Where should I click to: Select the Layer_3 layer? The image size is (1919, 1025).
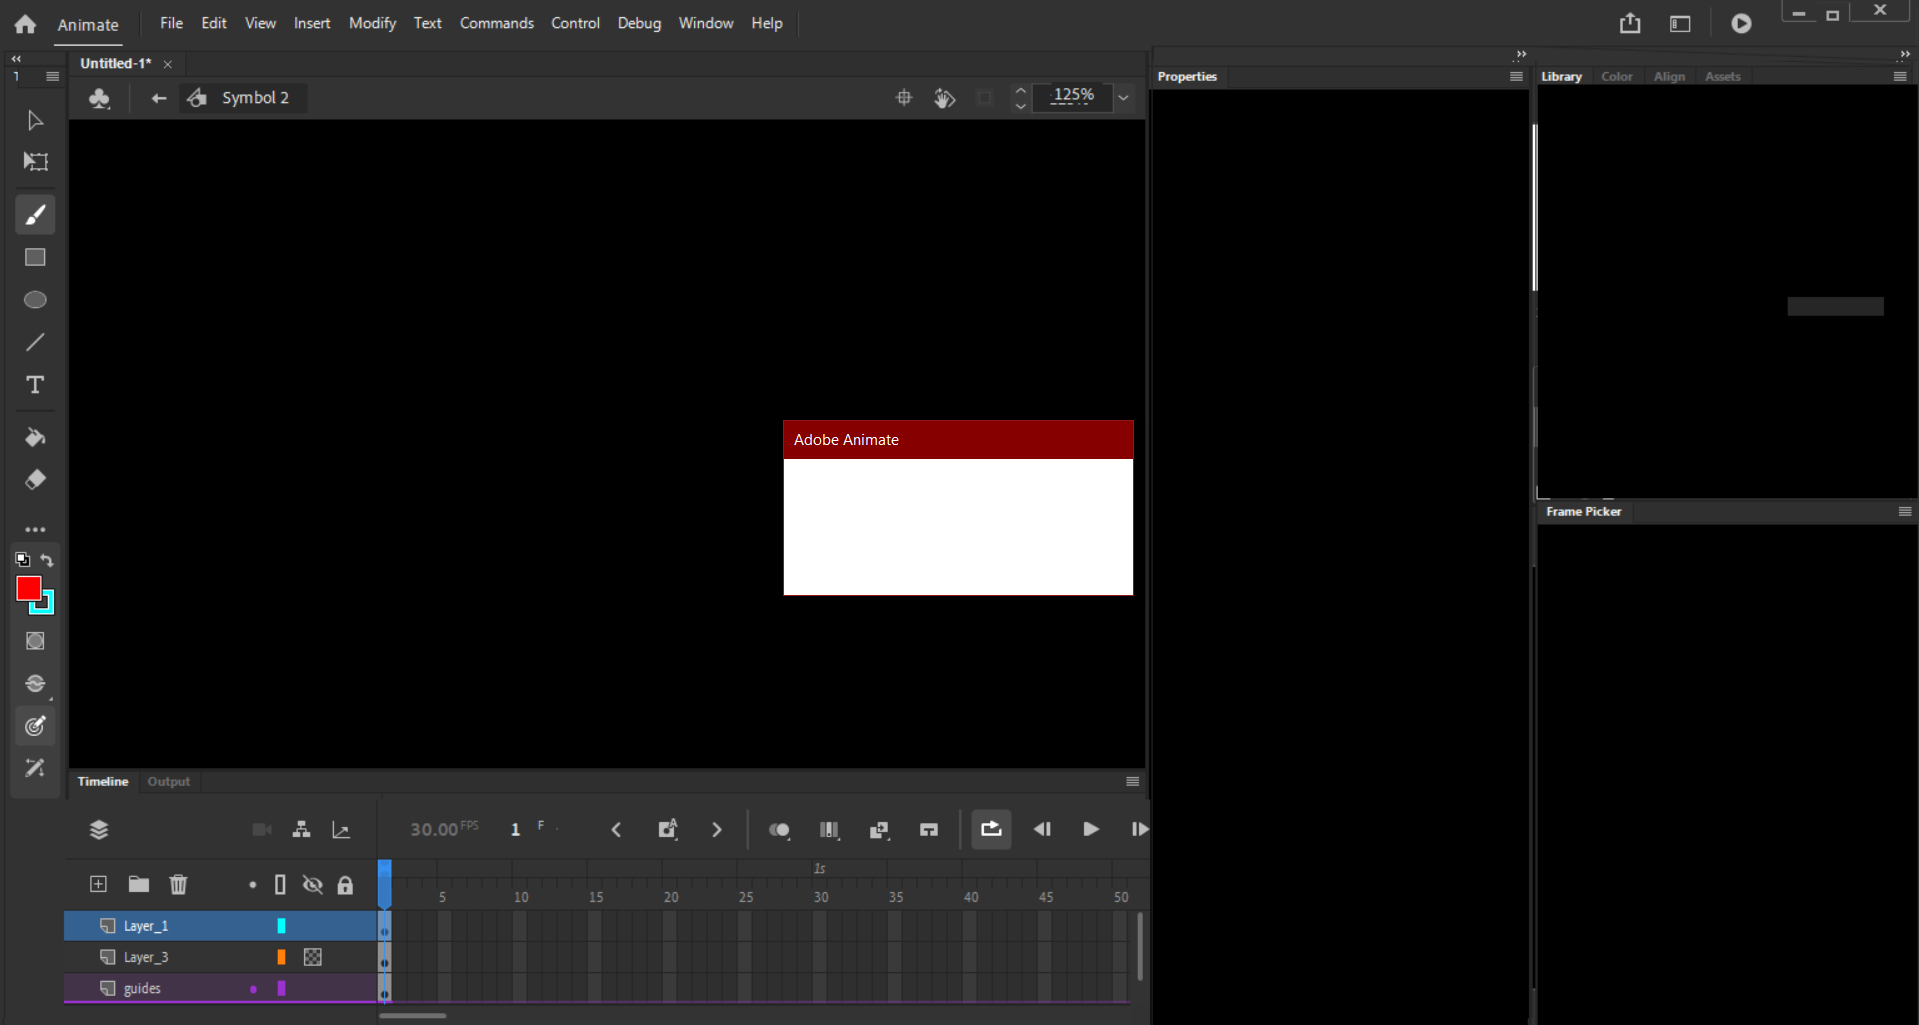[220, 957]
